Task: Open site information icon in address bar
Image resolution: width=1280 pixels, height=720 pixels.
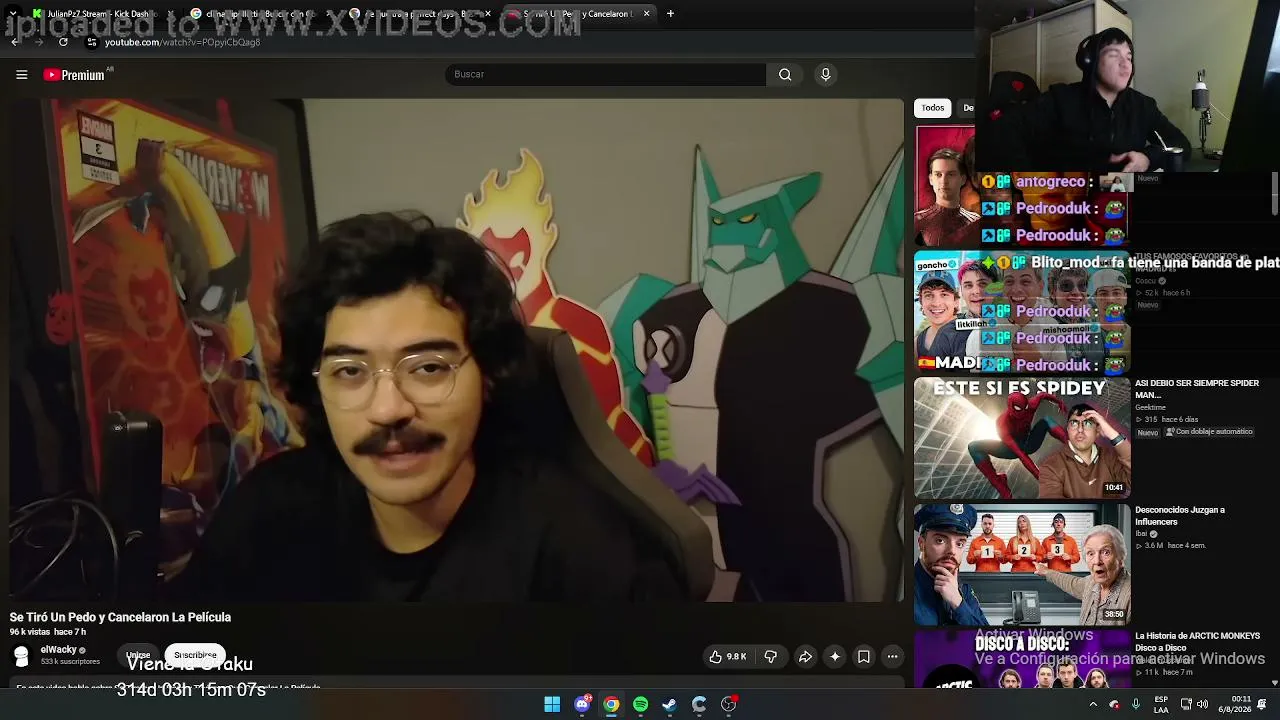Action: pyautogui.click(x=92, y=42)
